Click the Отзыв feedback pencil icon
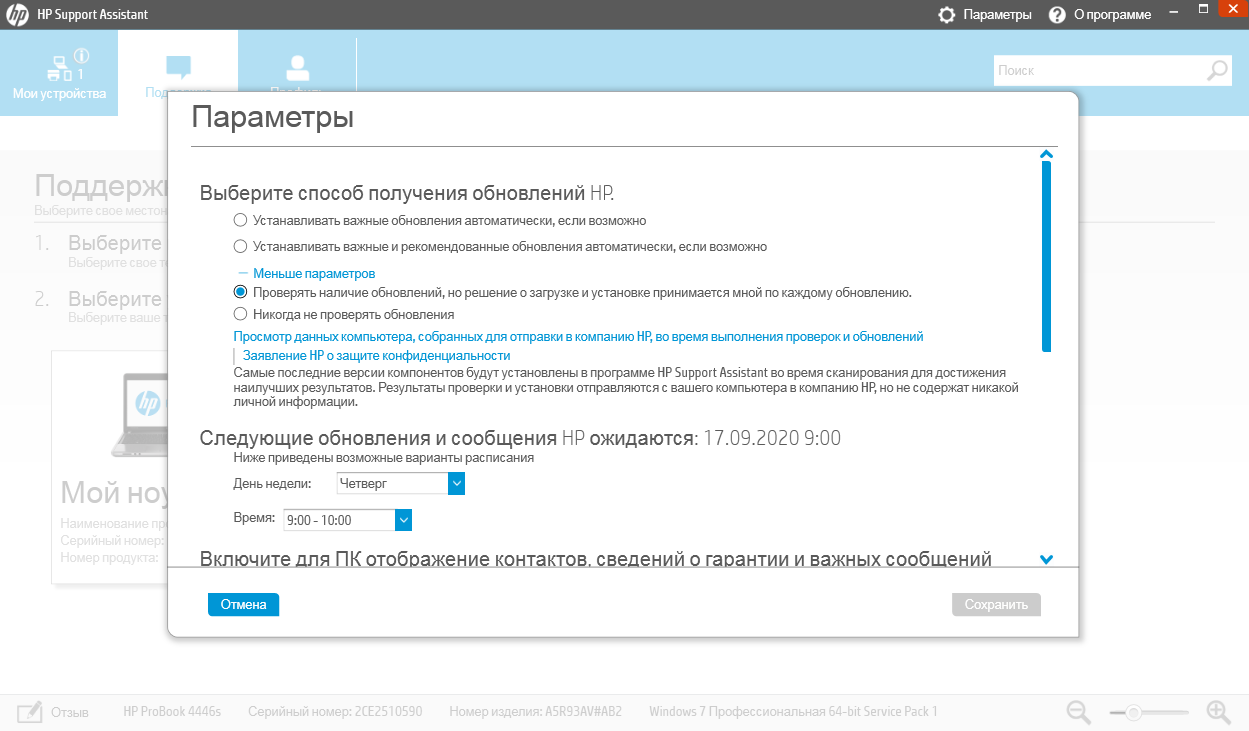Image resolution: width=1249 pixels, height=731 pixels. click(30, 712)
